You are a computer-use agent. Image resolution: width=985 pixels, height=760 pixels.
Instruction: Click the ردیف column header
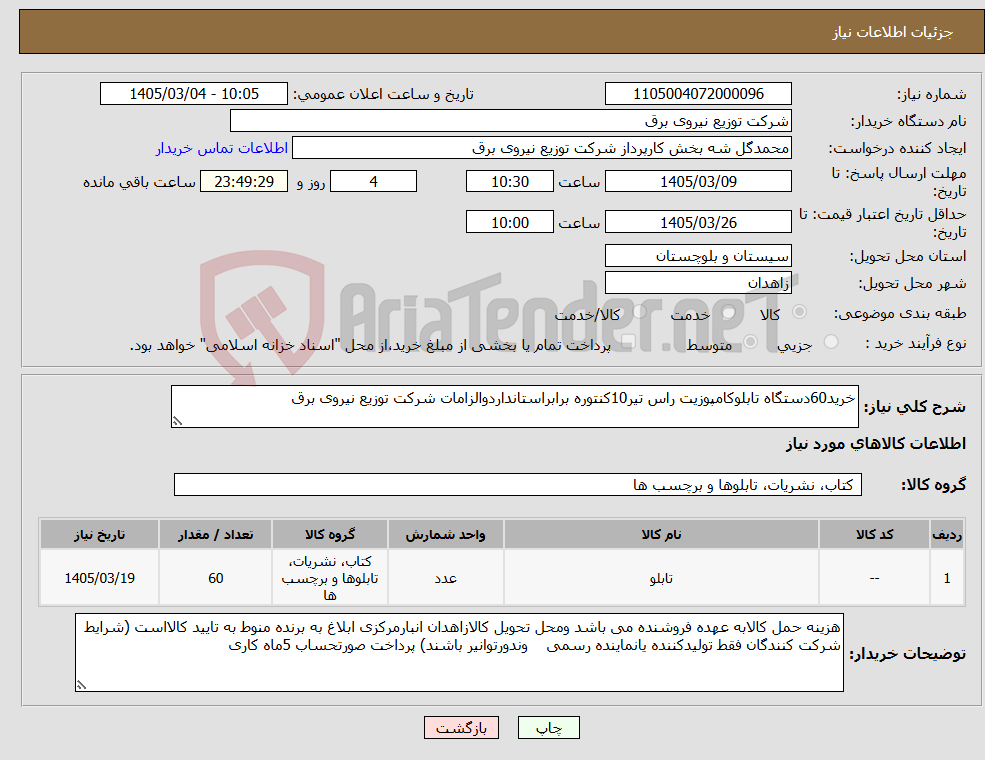pyautogui.click(x=947, y=535)
